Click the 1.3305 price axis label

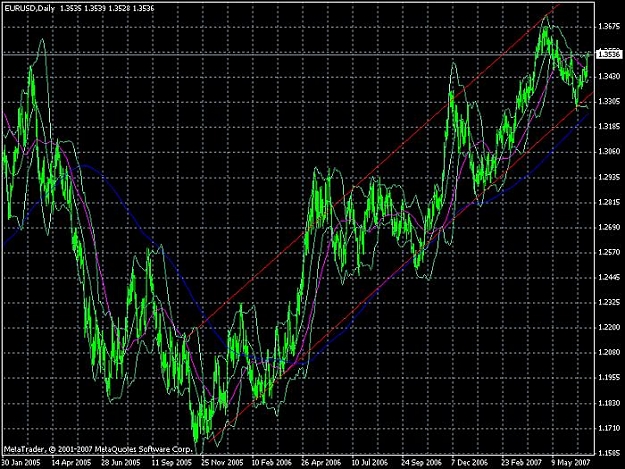coord(610,102)
